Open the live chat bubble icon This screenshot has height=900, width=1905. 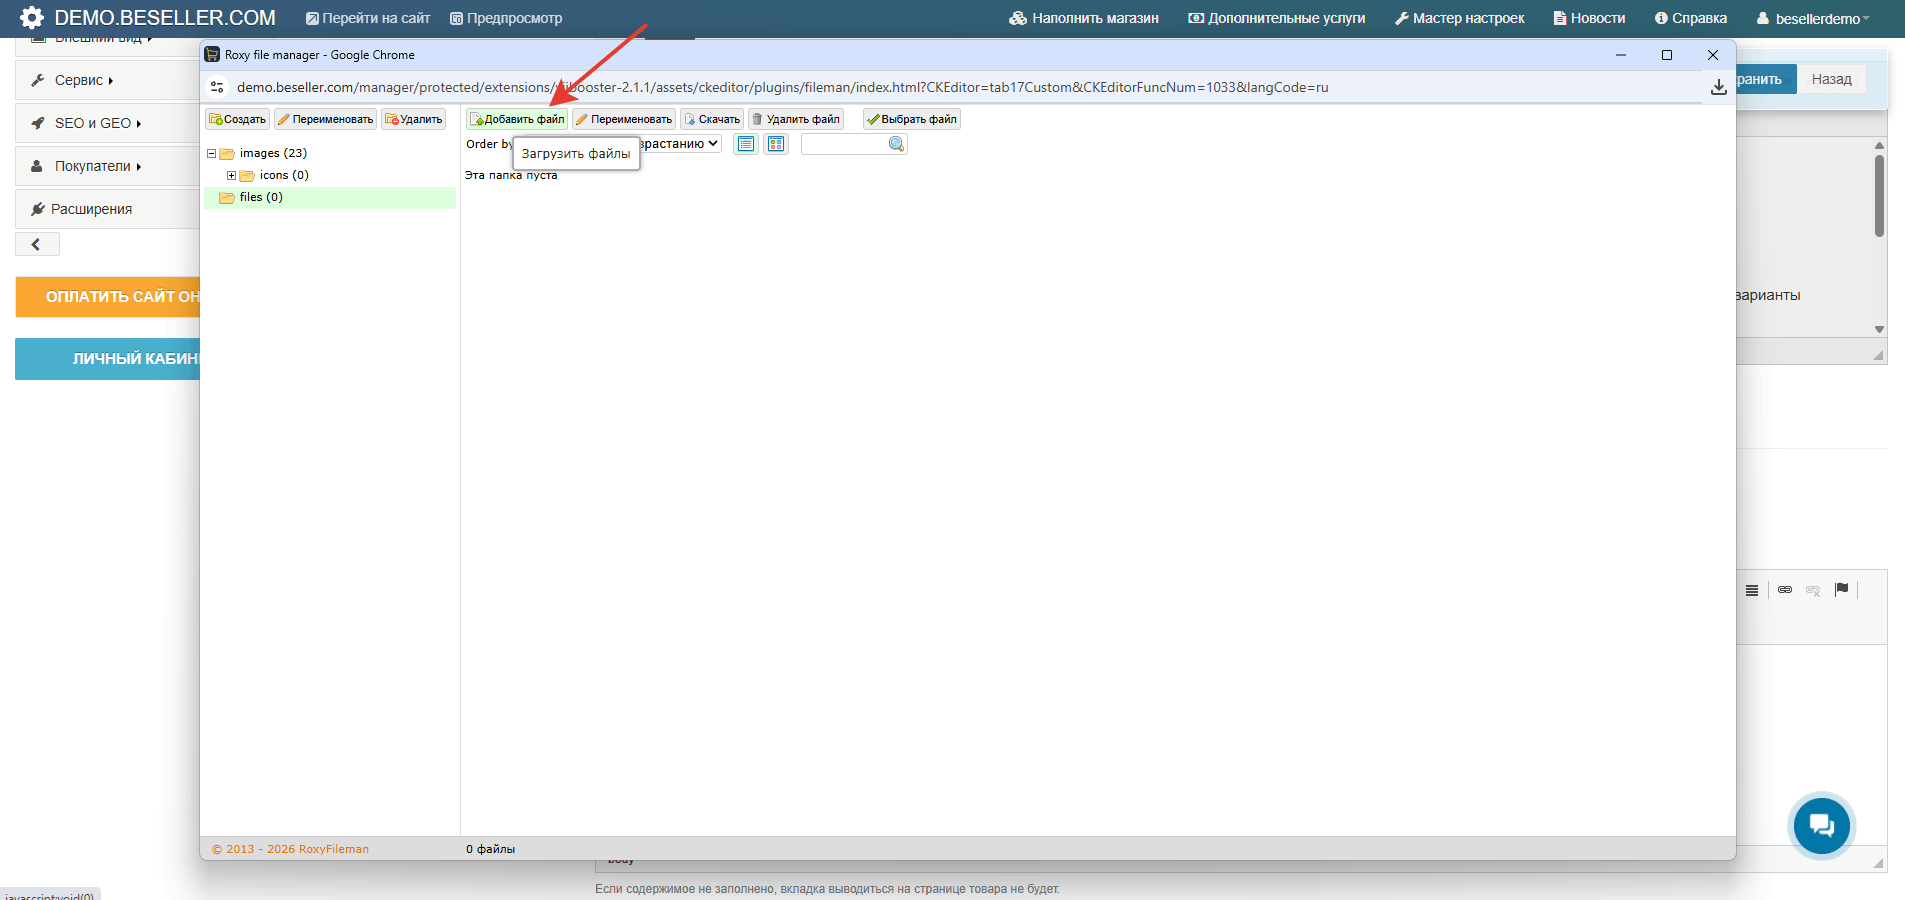(x=1821, y=826)
